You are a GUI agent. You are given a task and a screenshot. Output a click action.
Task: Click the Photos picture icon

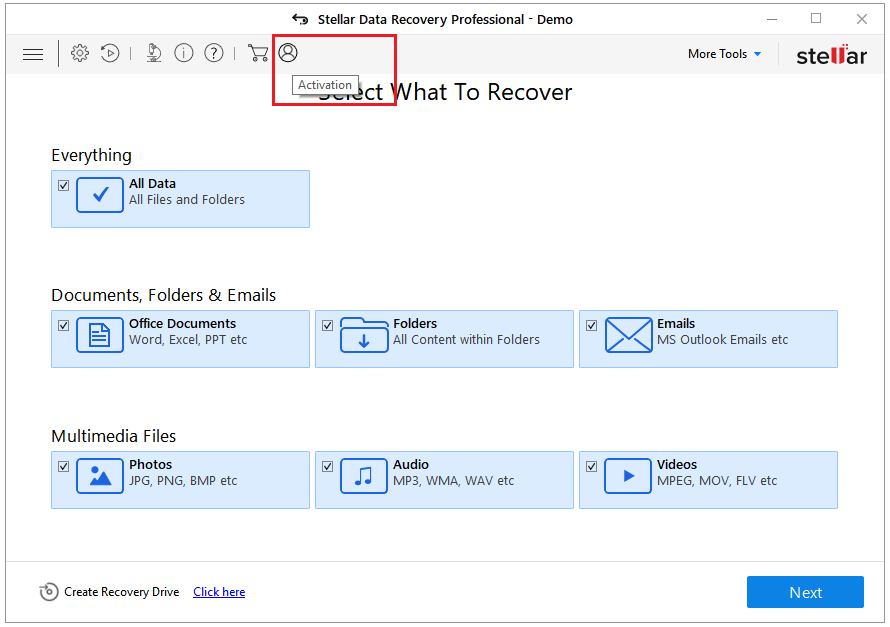pyautogui.click(x=100, y=476)
